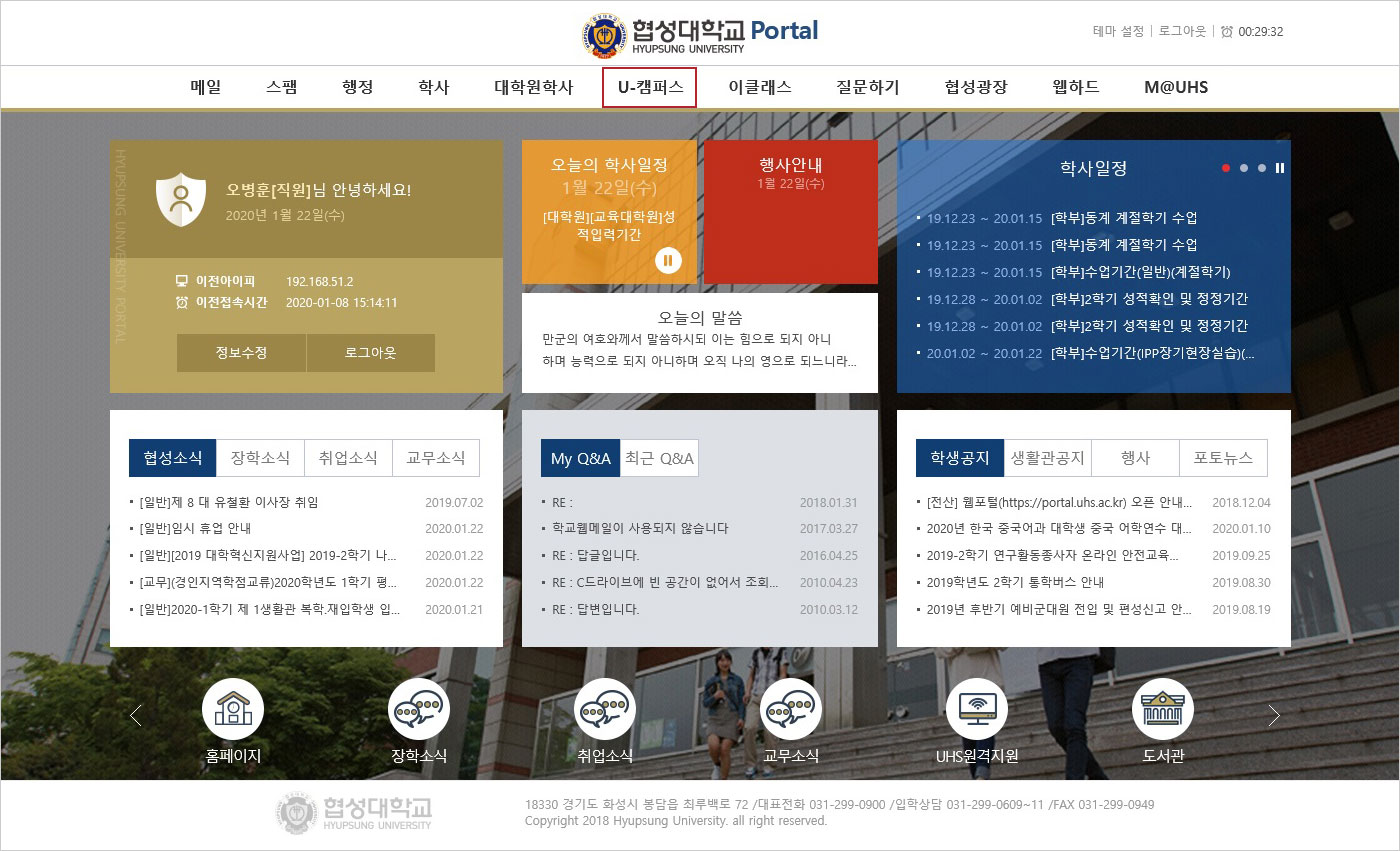Open Q&A 'RE : C드라이브에 빈 공간이 없어서'
1400x851 pixels.
pyautogui.click(x=665, y=583)
